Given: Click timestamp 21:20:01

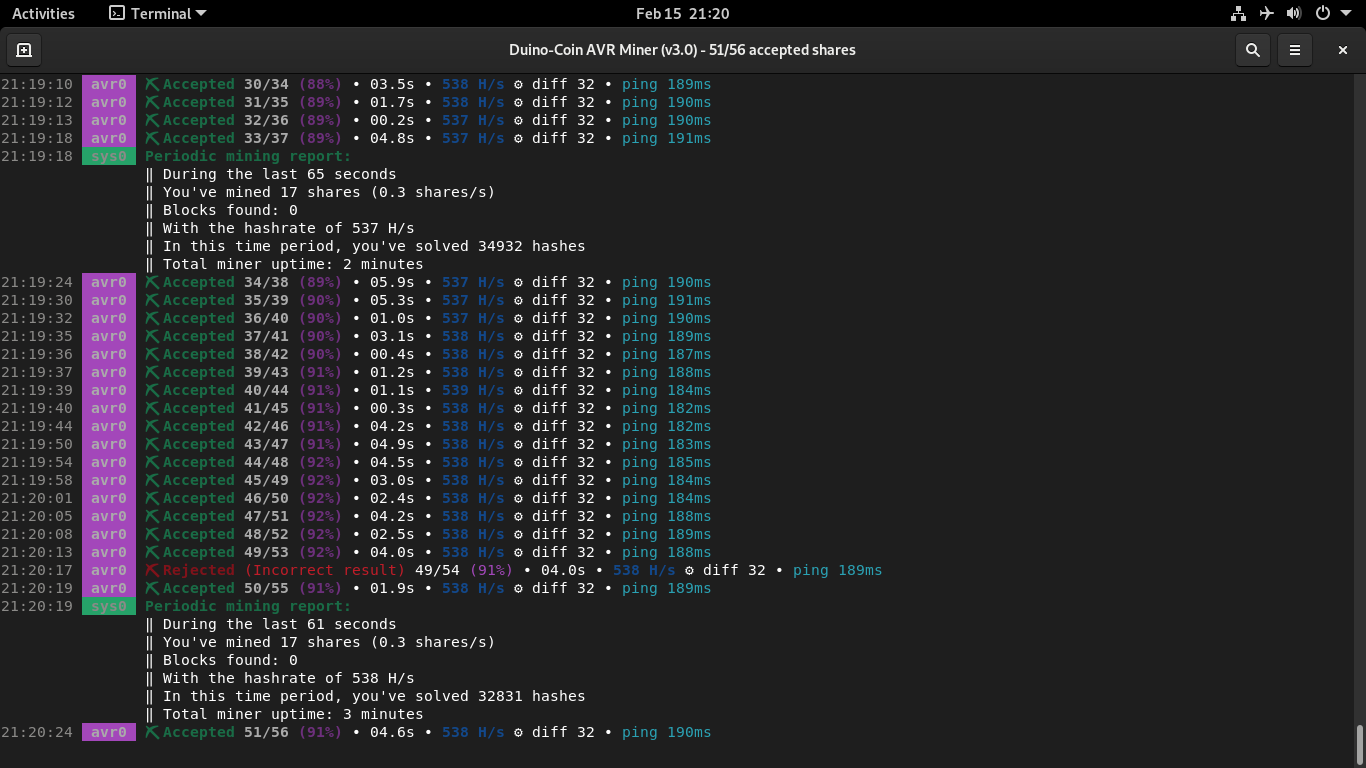Looking at the screenshot, I should [37, 498].
